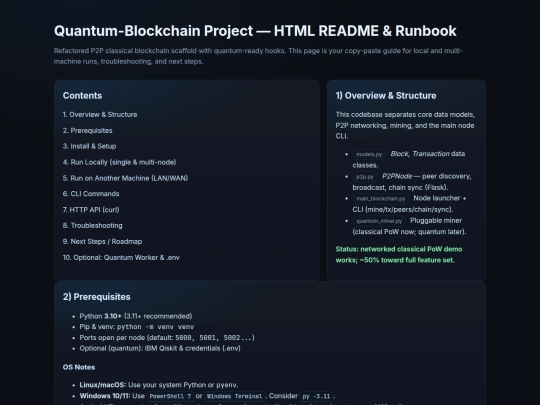Click the Block, Transaction data classes text

point(409,159)
